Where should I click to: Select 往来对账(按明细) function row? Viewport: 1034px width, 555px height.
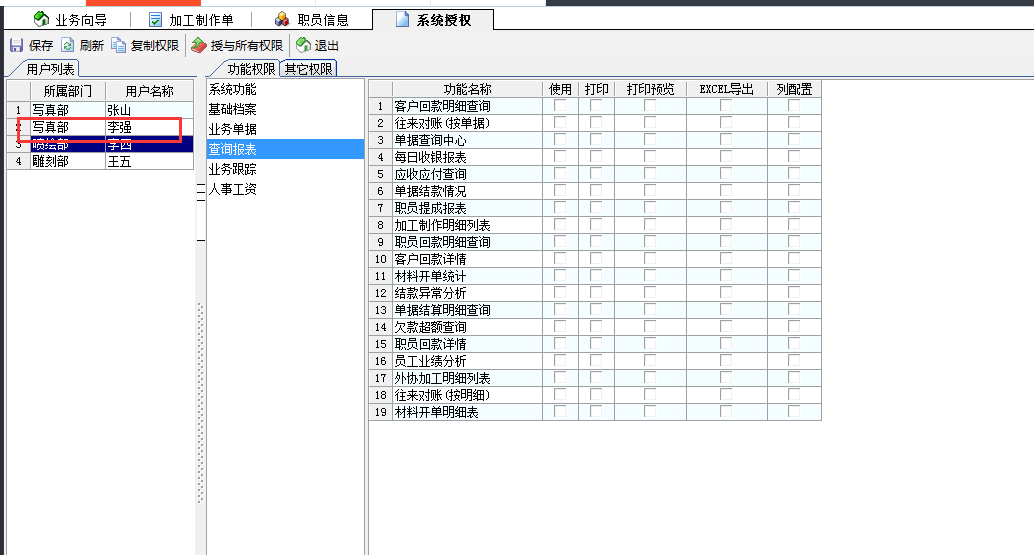pyautogui.click(x=595, y=395)
